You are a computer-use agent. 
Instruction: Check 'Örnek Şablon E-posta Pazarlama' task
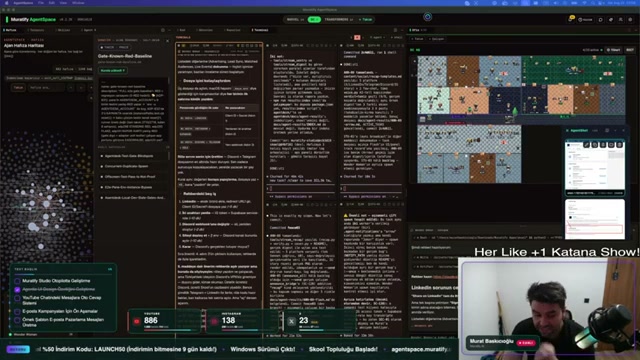click(17, 320)
